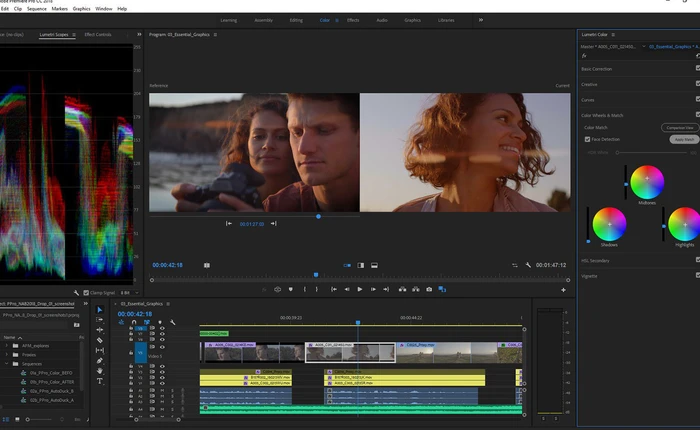Select the Ripple Edit tool

click(x=100, y=330)
